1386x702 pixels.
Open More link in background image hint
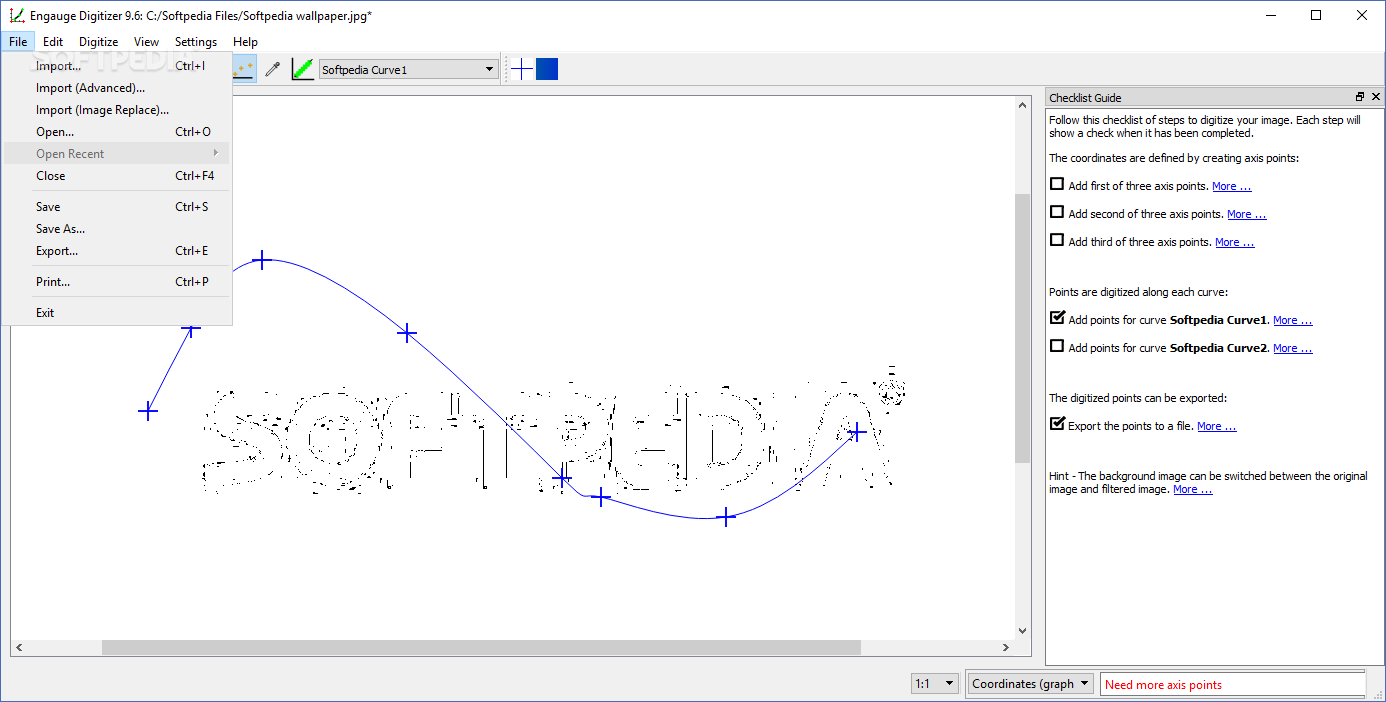coord(1192,490)
